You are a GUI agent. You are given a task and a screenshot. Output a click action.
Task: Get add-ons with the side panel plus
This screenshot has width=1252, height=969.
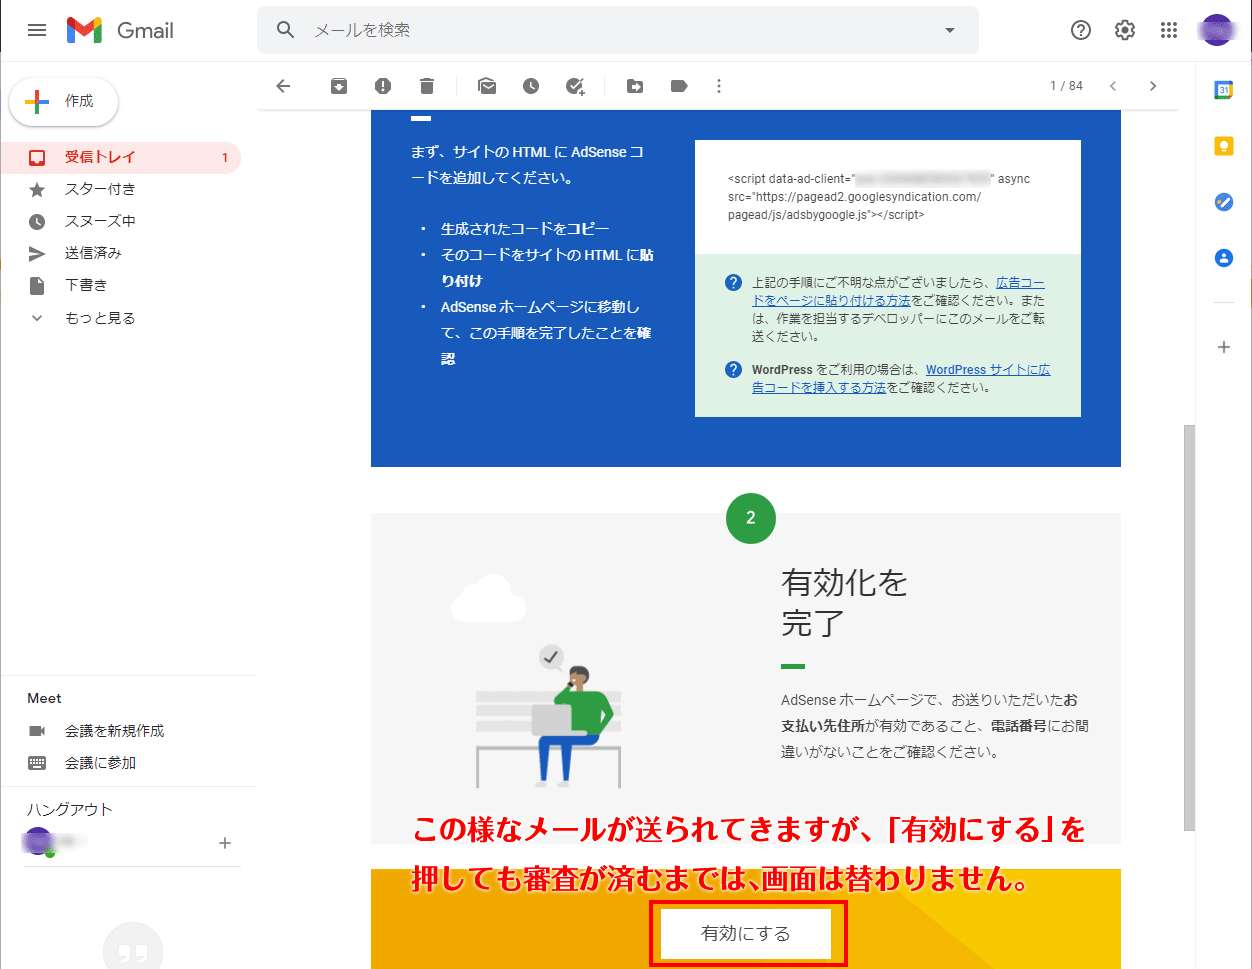tap(1223, 347)
